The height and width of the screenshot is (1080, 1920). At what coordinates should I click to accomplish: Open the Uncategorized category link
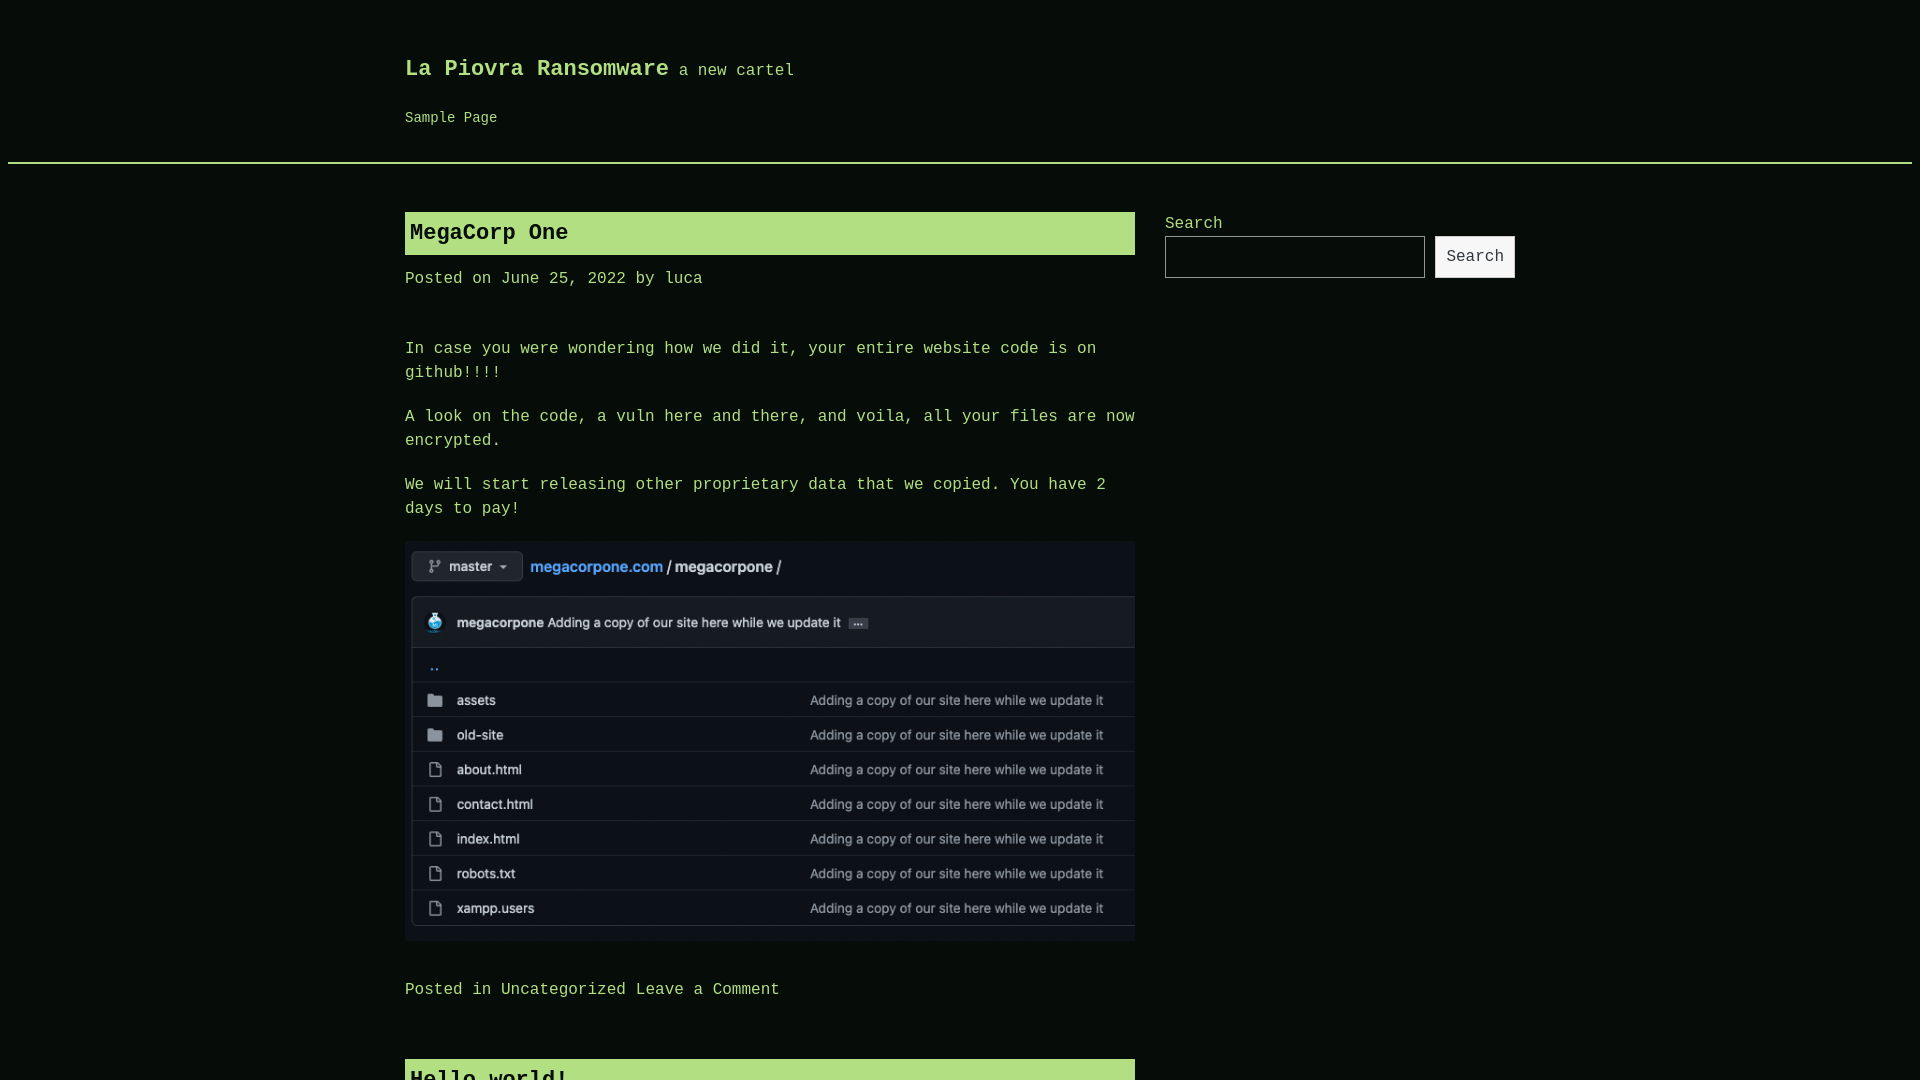click(x=563, y=990)
